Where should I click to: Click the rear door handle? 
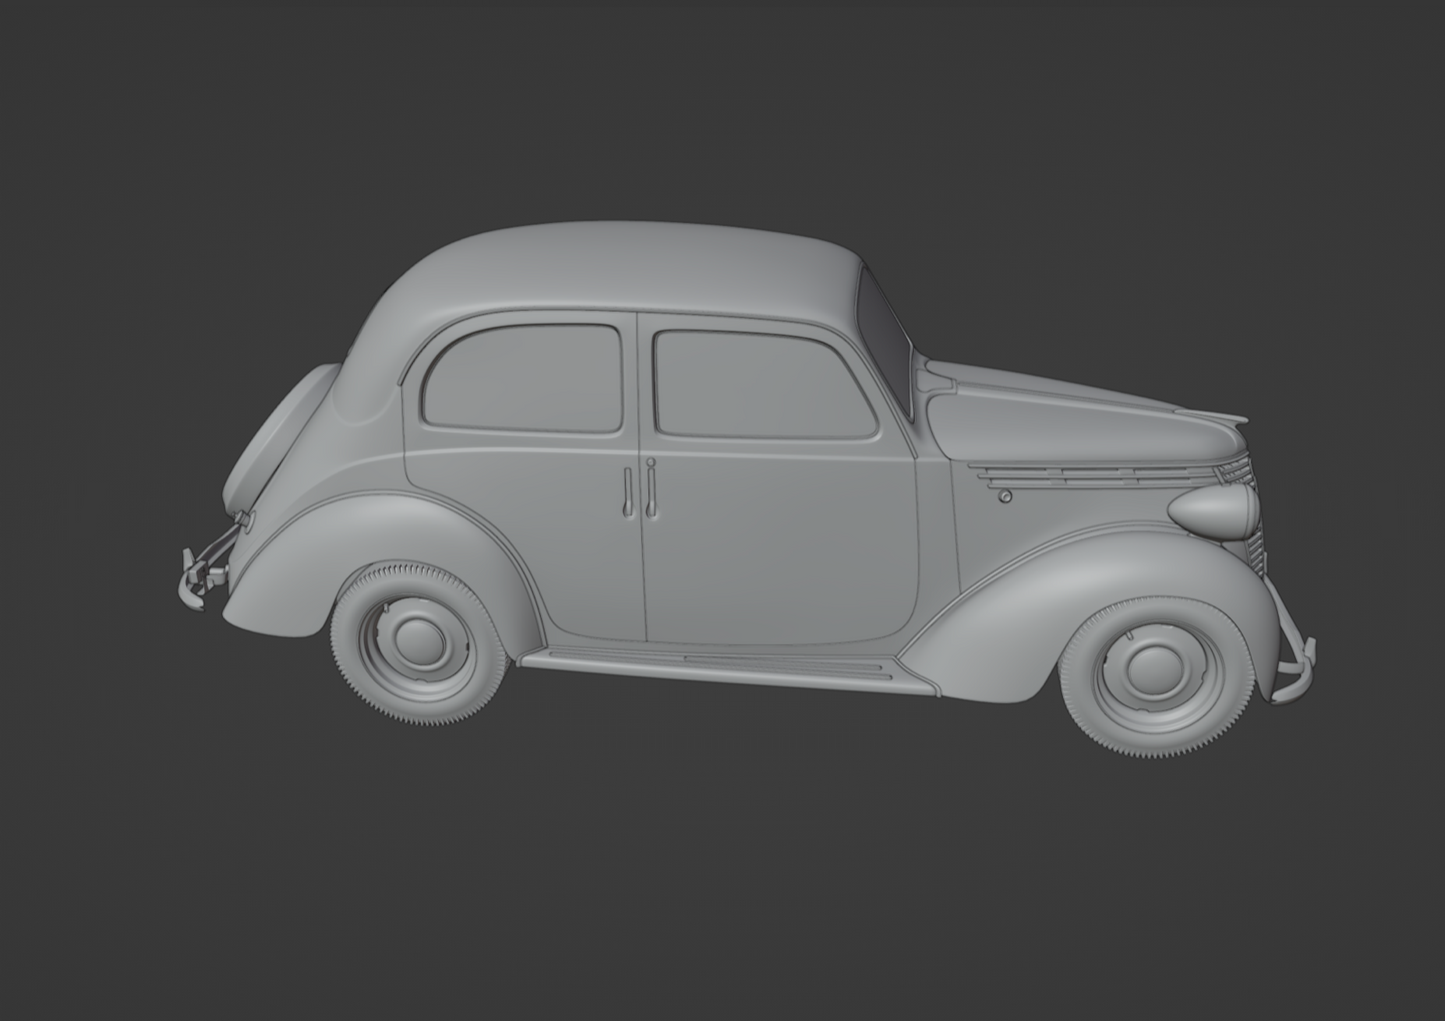tap(628, 492)
